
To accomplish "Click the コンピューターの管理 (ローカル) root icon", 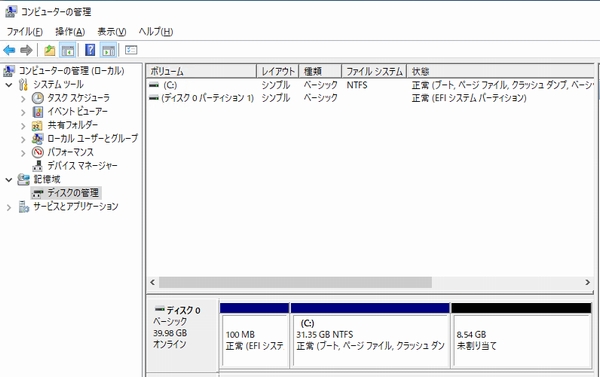I will [x=9, y=71].
